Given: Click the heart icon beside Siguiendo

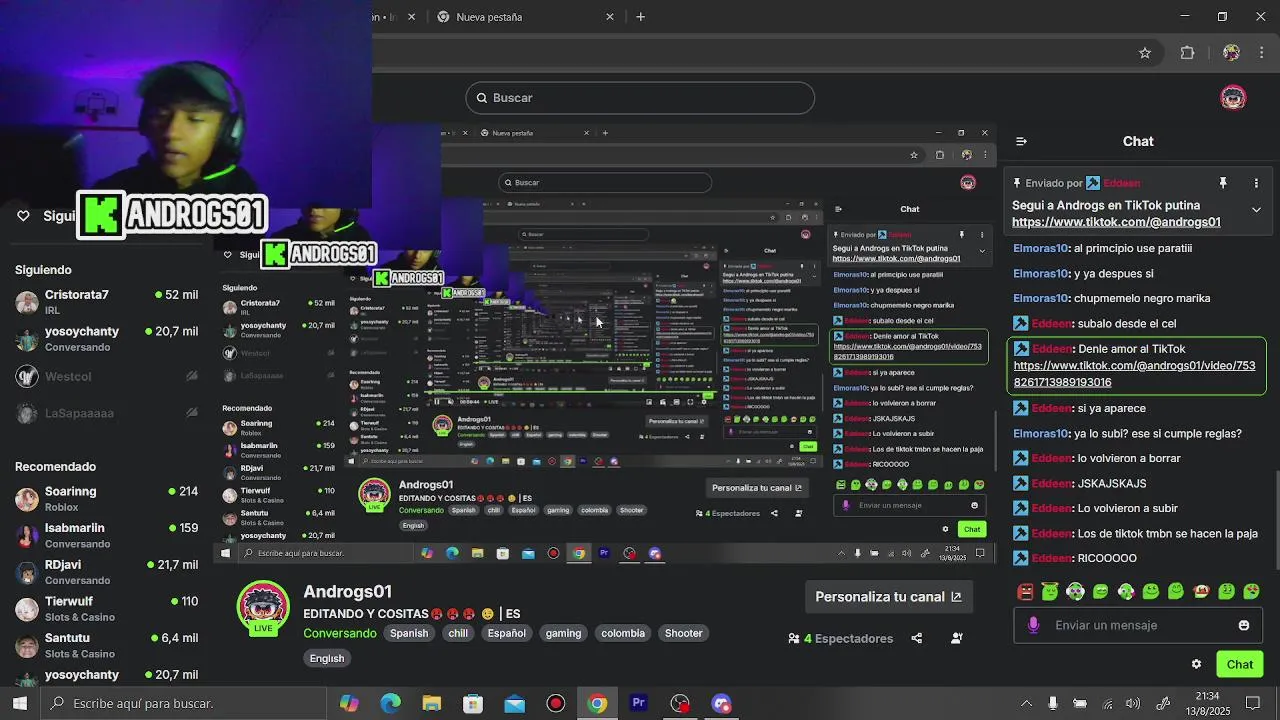Looking at the screenshot, I should (23, 215).
